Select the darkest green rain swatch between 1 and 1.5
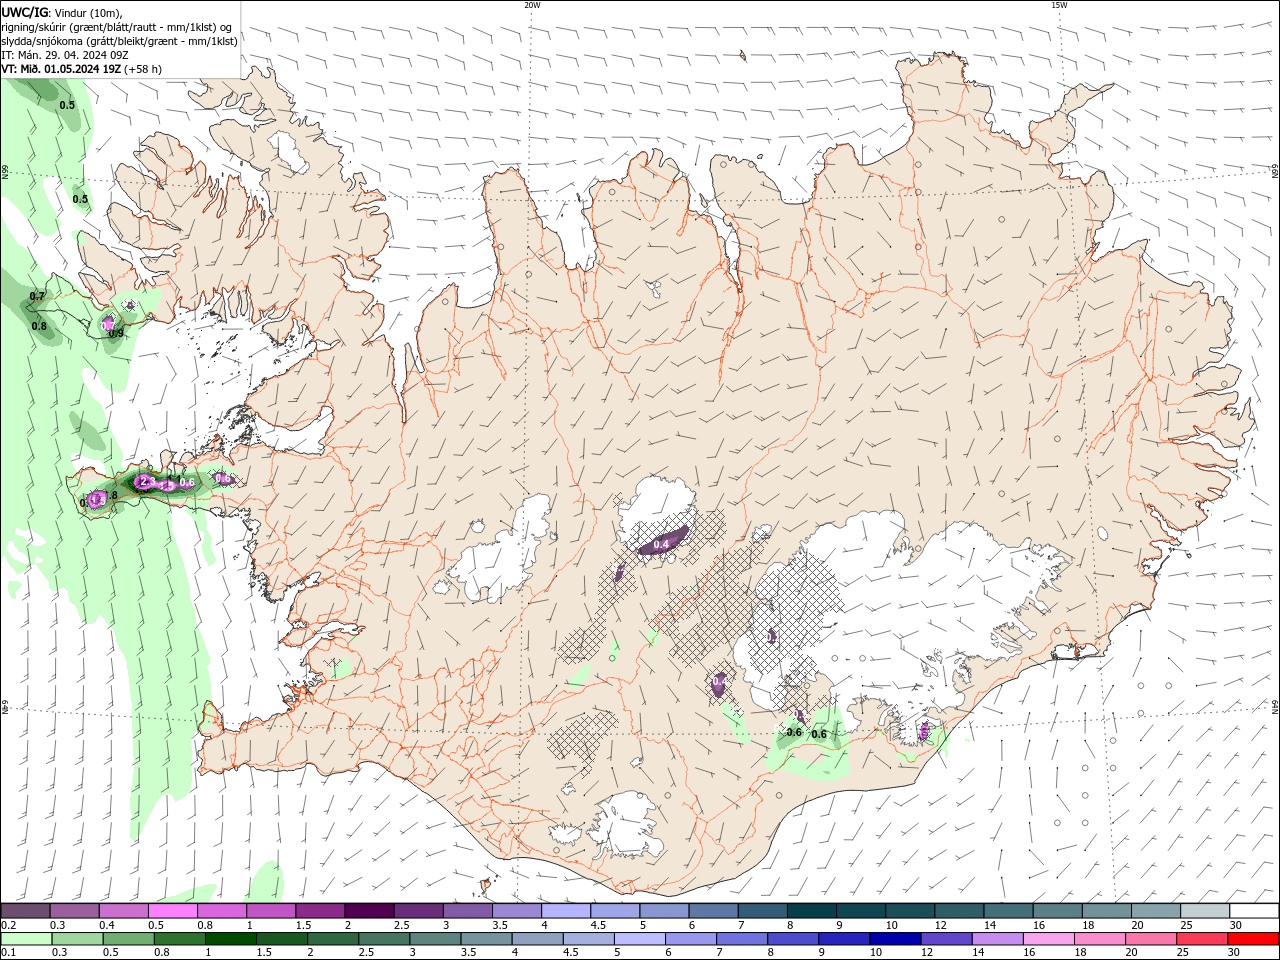 point(230,939)
